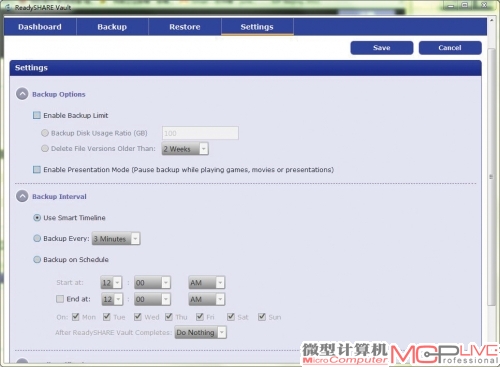The height and width of the screenshot is (367, 500).
Task: Click the Save button
Action: 382,48
